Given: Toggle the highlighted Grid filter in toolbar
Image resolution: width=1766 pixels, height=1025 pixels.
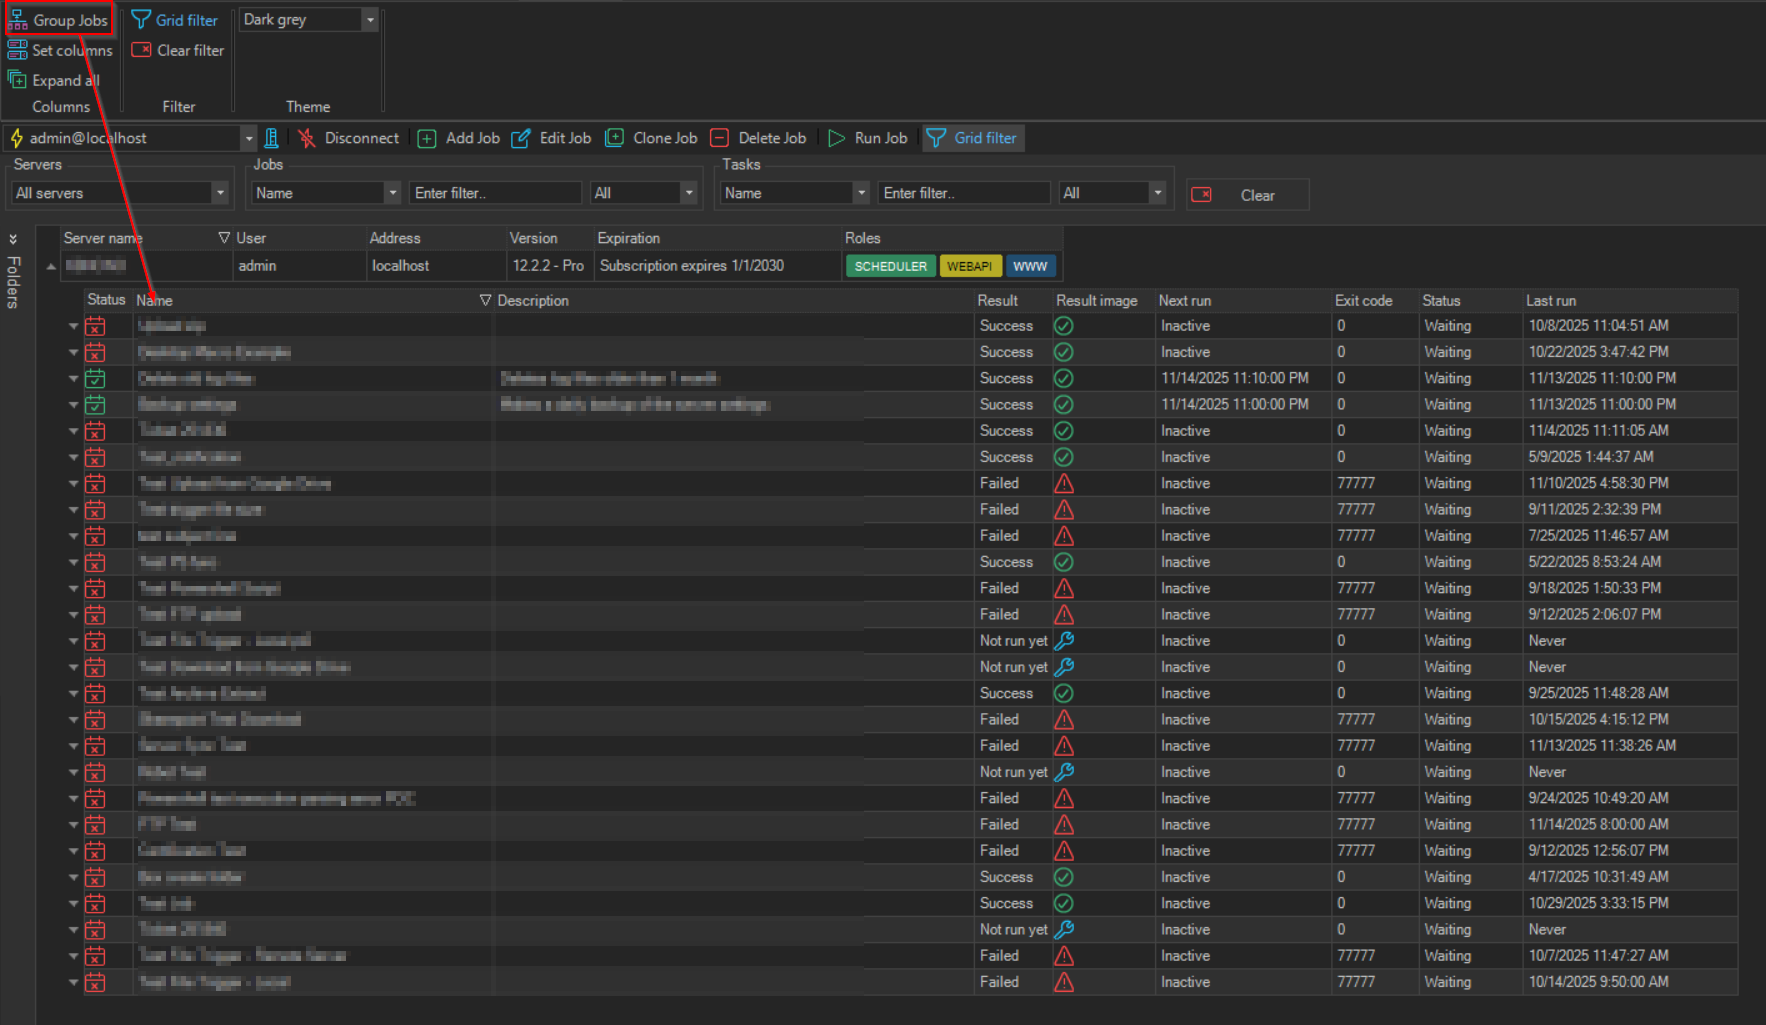Looking at the screenshot, I should coord(972,138).
